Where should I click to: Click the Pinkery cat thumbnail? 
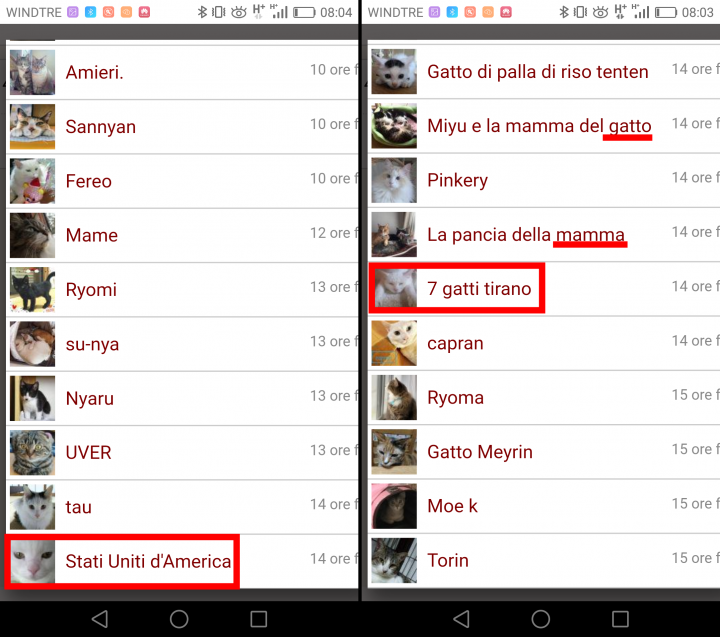tap(394, 180)
